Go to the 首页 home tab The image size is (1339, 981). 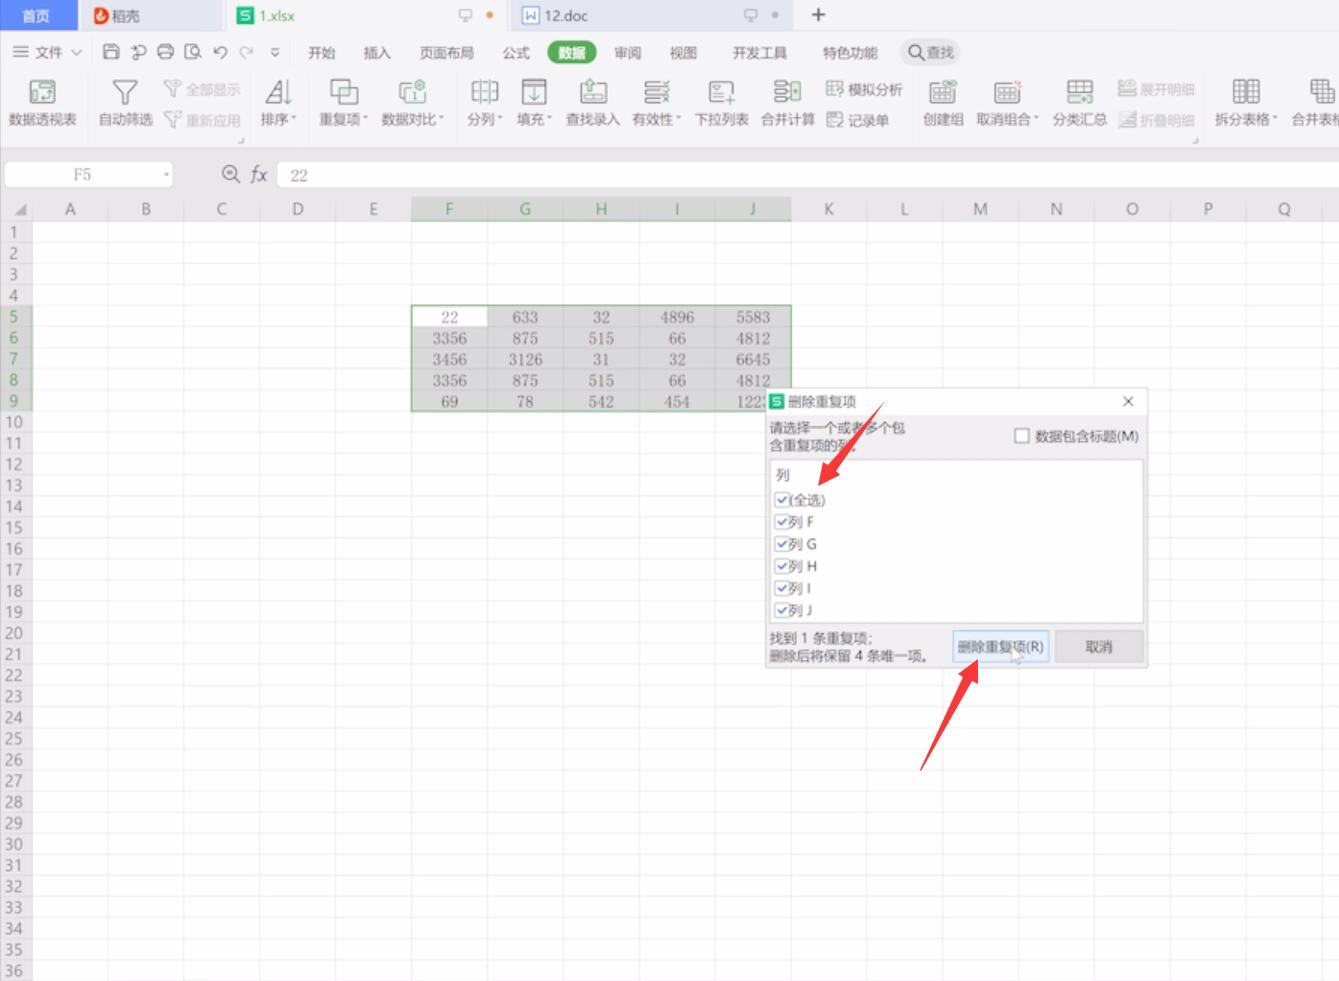point(37,15)
